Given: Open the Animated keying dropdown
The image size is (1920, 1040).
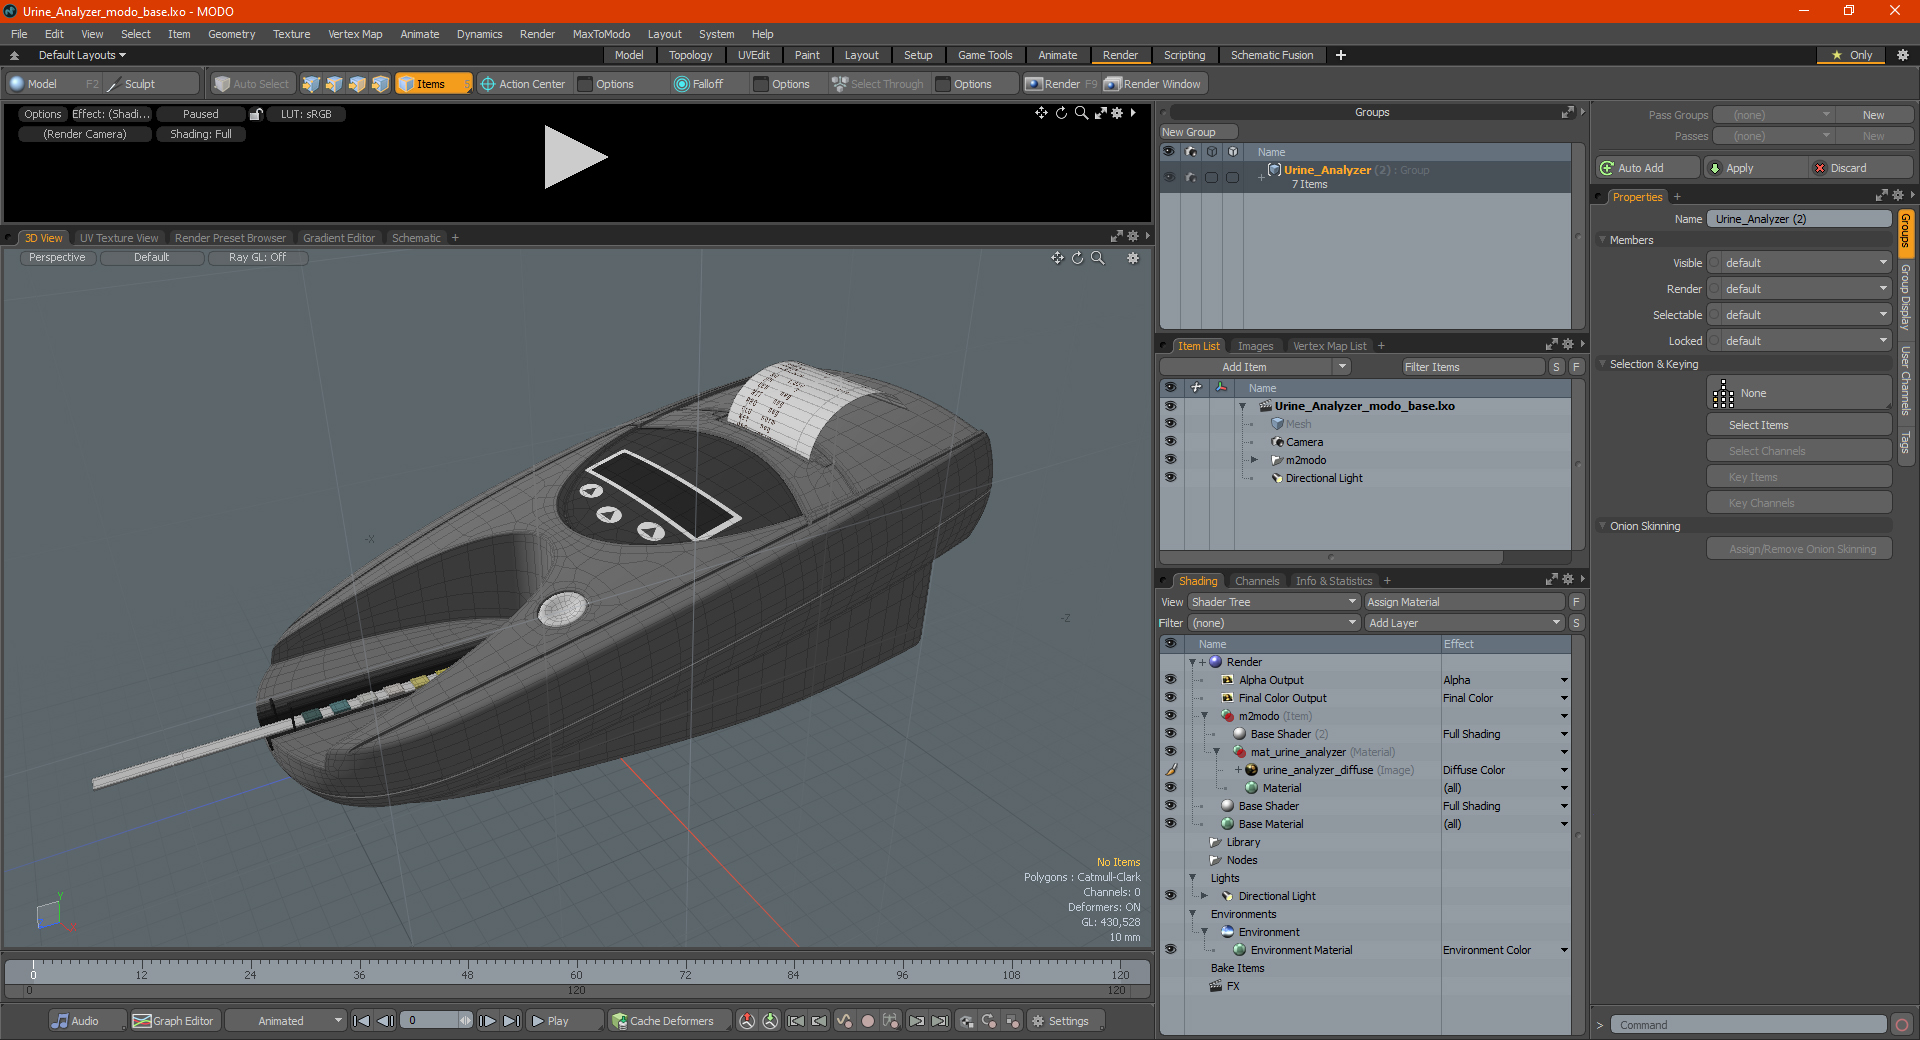Looking at the screenshot, I should 285,1021.
